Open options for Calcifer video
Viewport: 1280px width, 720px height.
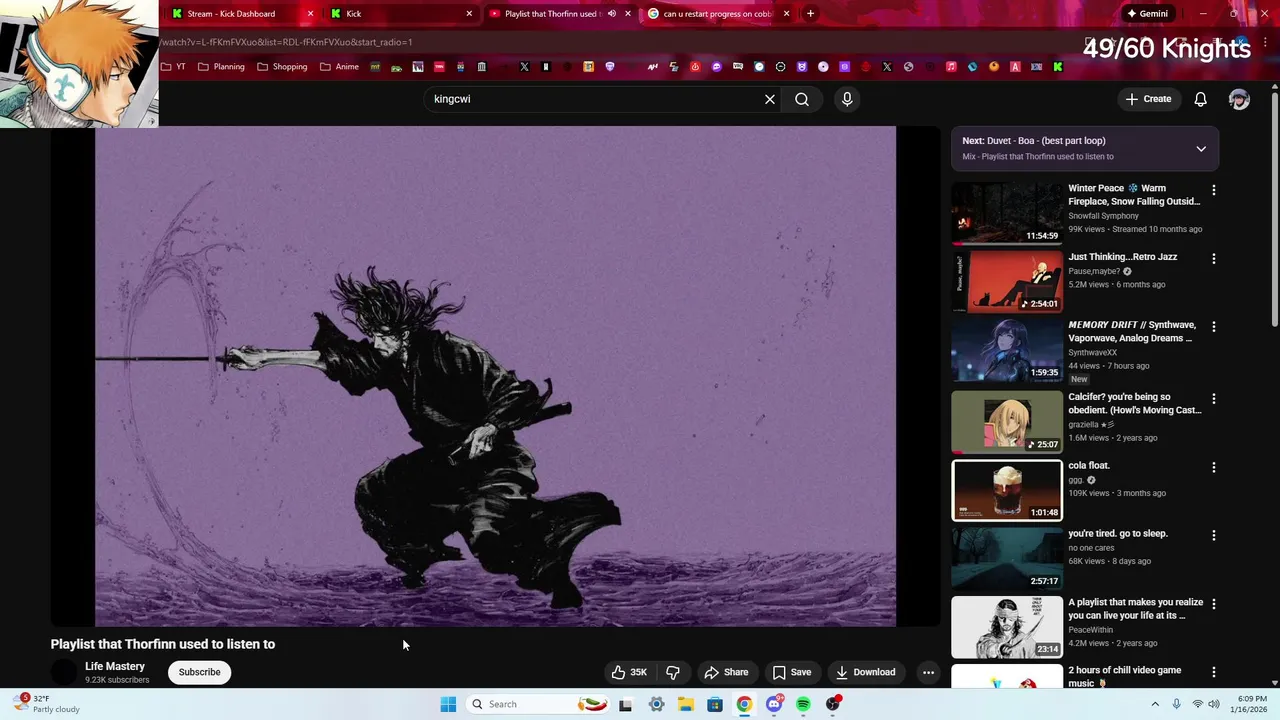tap(1214, 398)
